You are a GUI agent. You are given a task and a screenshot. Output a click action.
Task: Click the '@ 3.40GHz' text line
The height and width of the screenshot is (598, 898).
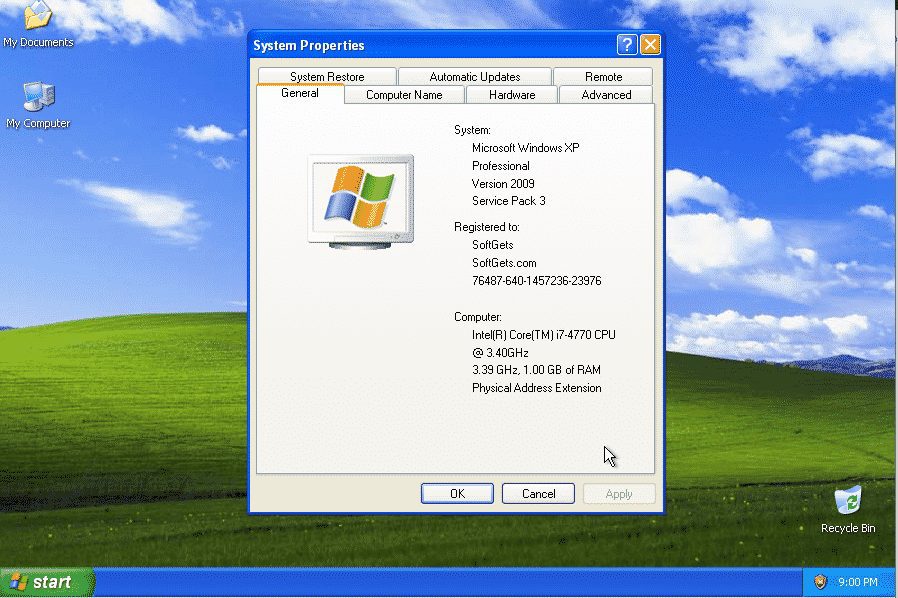500,353
